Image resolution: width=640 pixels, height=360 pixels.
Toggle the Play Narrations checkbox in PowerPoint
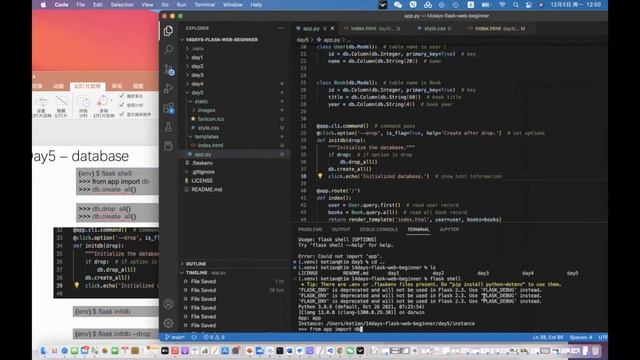coord(122,96)
